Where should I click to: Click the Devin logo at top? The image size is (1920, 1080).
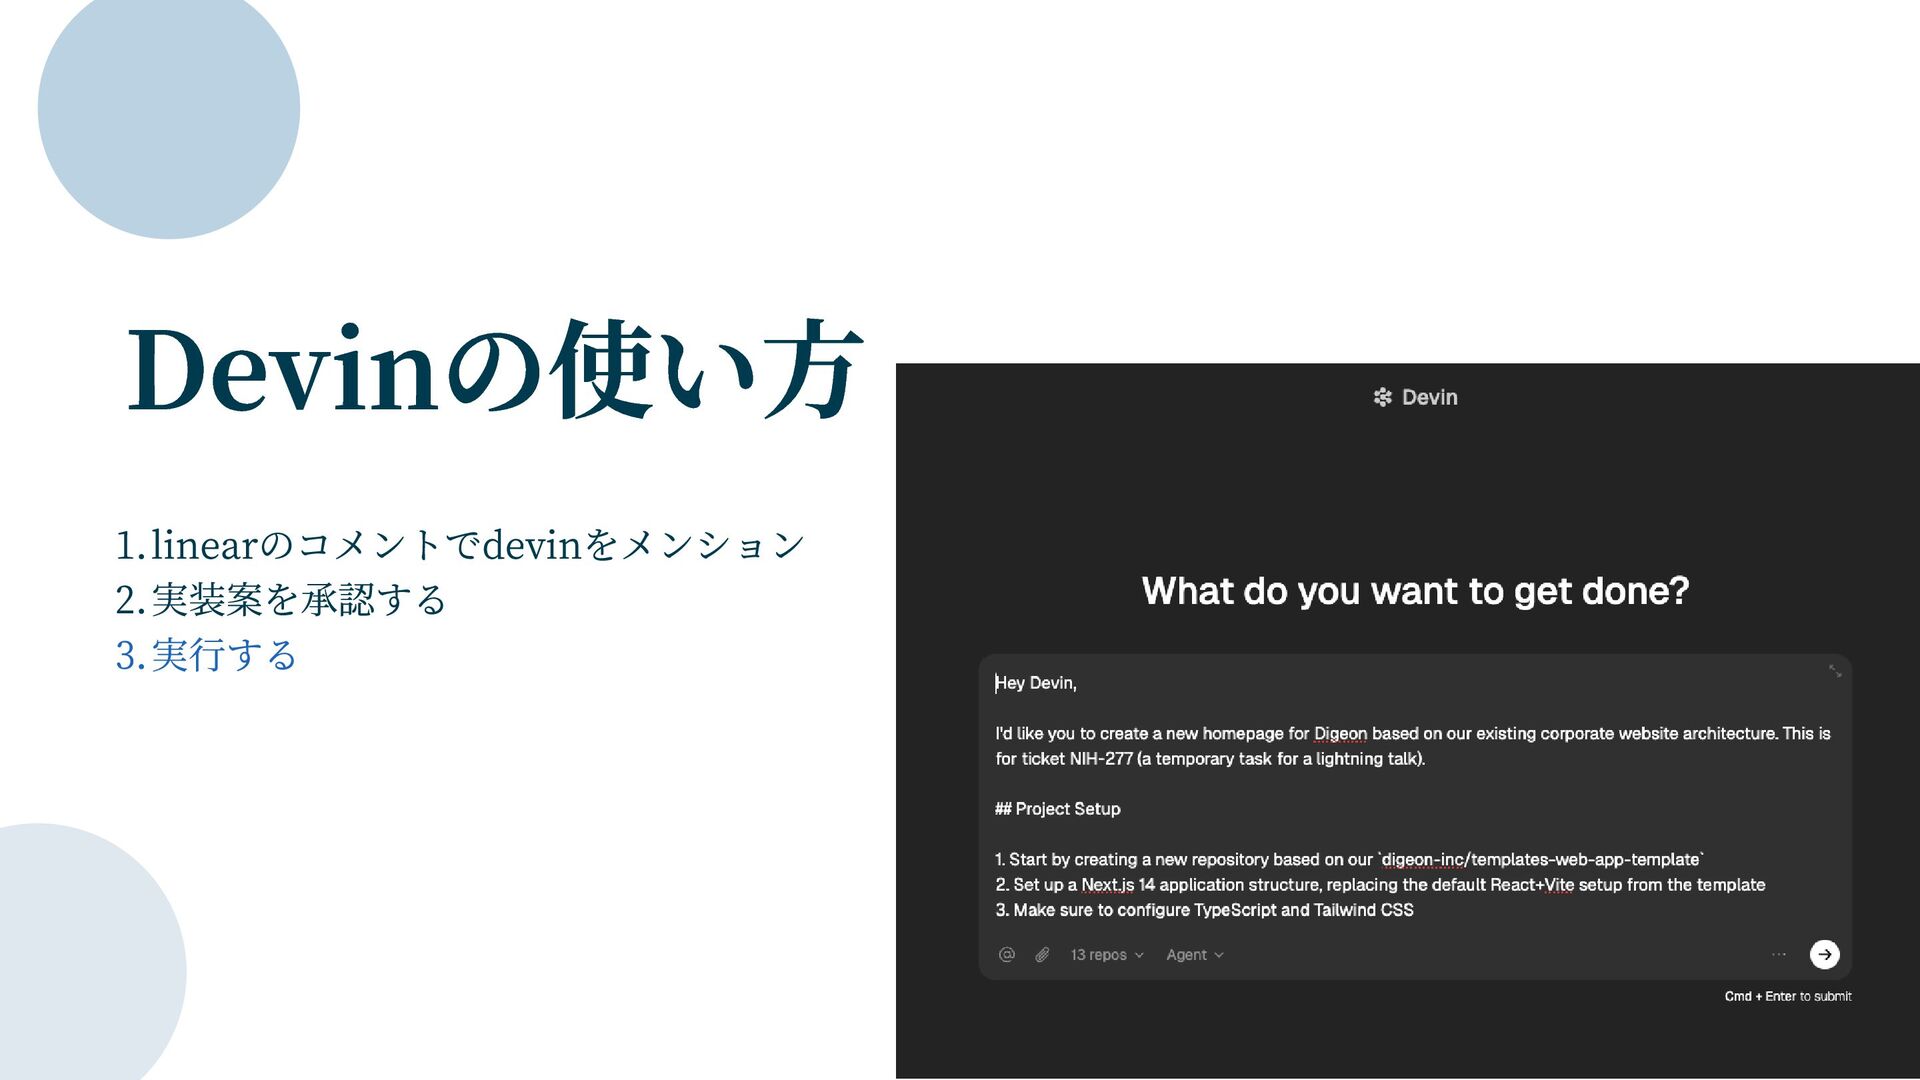[1415, 397]
